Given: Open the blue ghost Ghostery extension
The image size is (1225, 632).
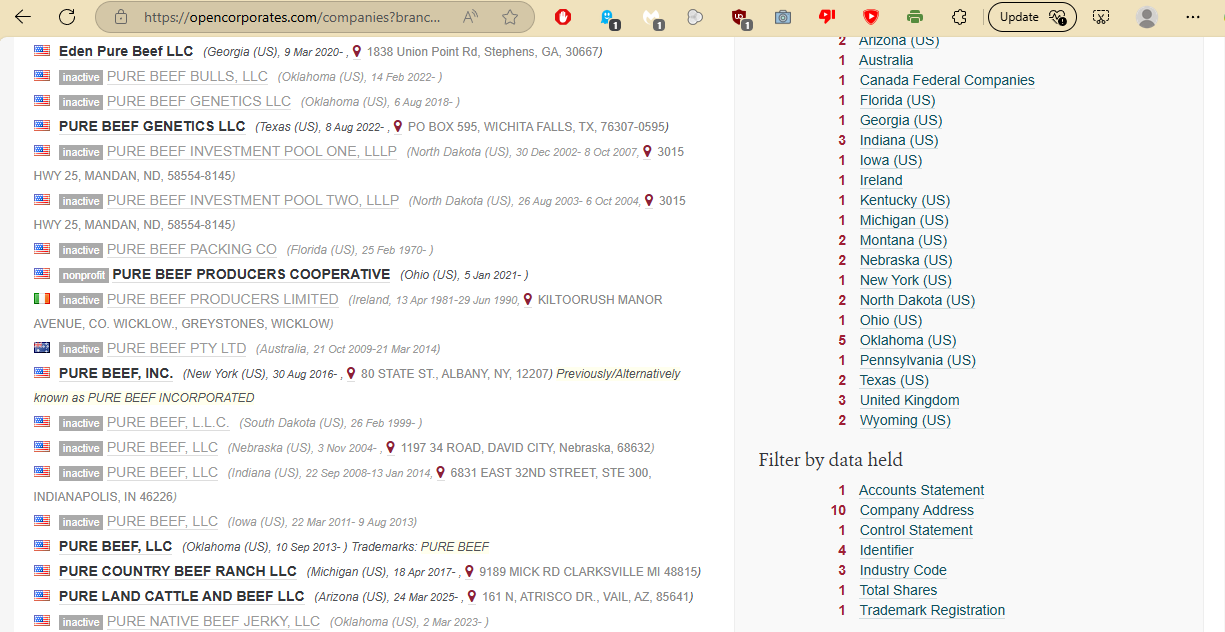Looking at the screenshot, I should point(608,17).
